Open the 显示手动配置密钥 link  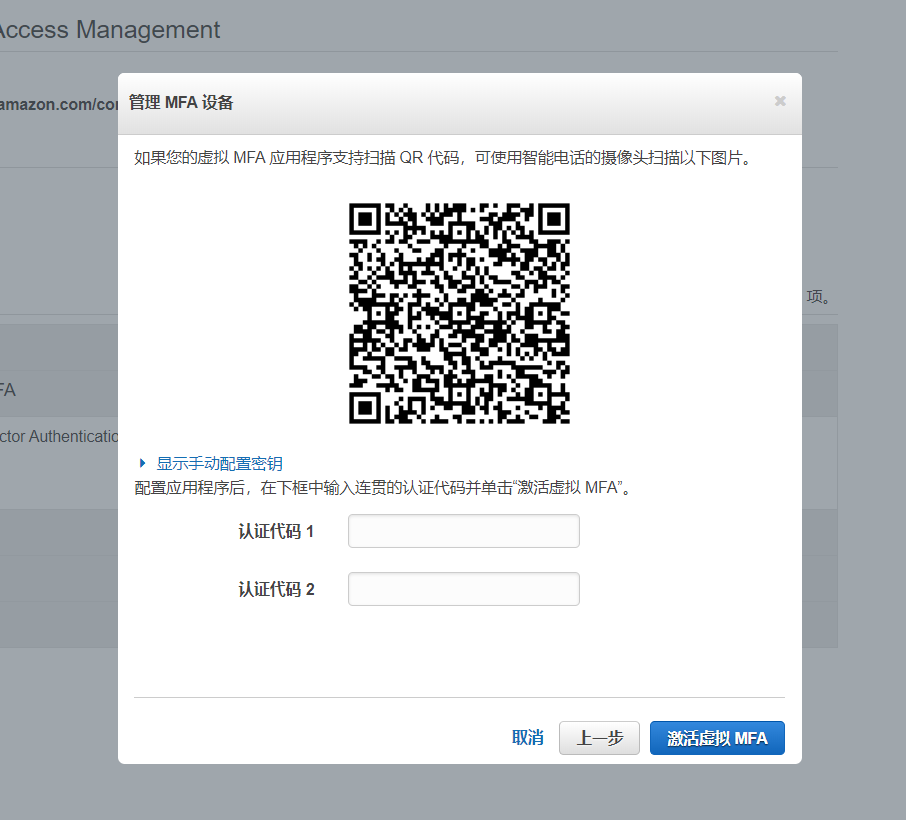click(x=220, y=463)
